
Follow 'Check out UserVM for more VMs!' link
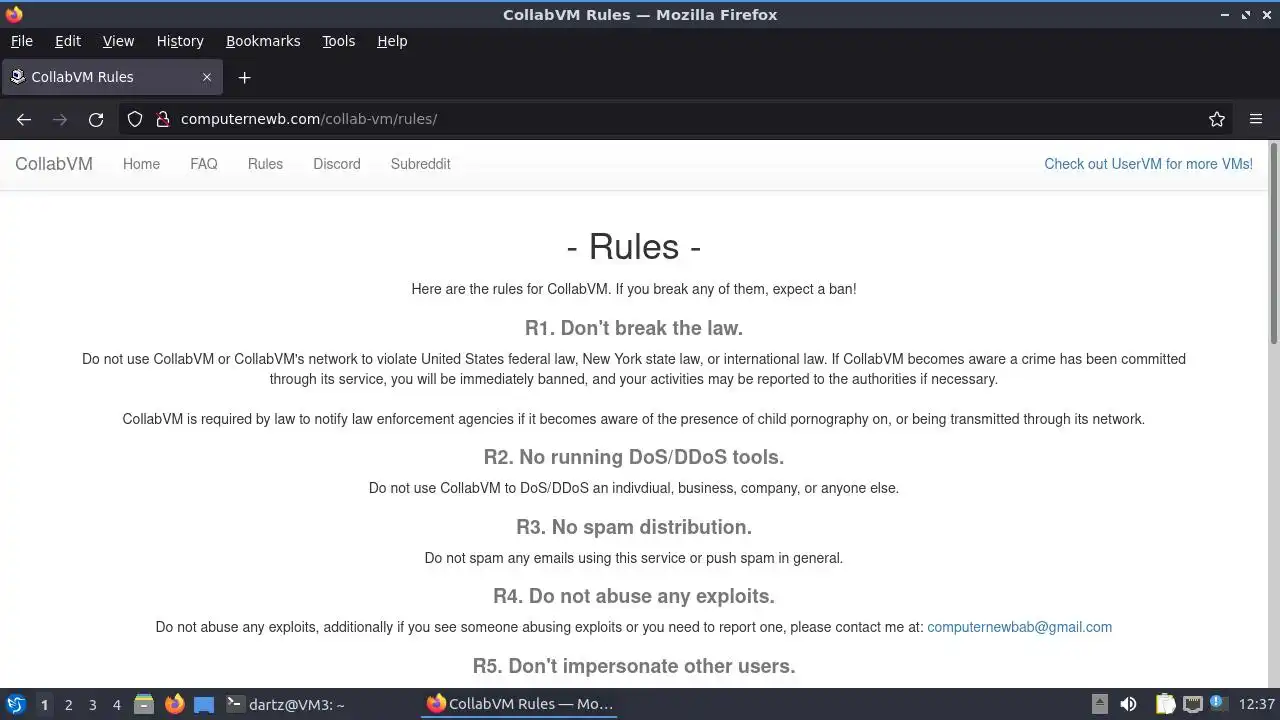(x=1148, y=164)
